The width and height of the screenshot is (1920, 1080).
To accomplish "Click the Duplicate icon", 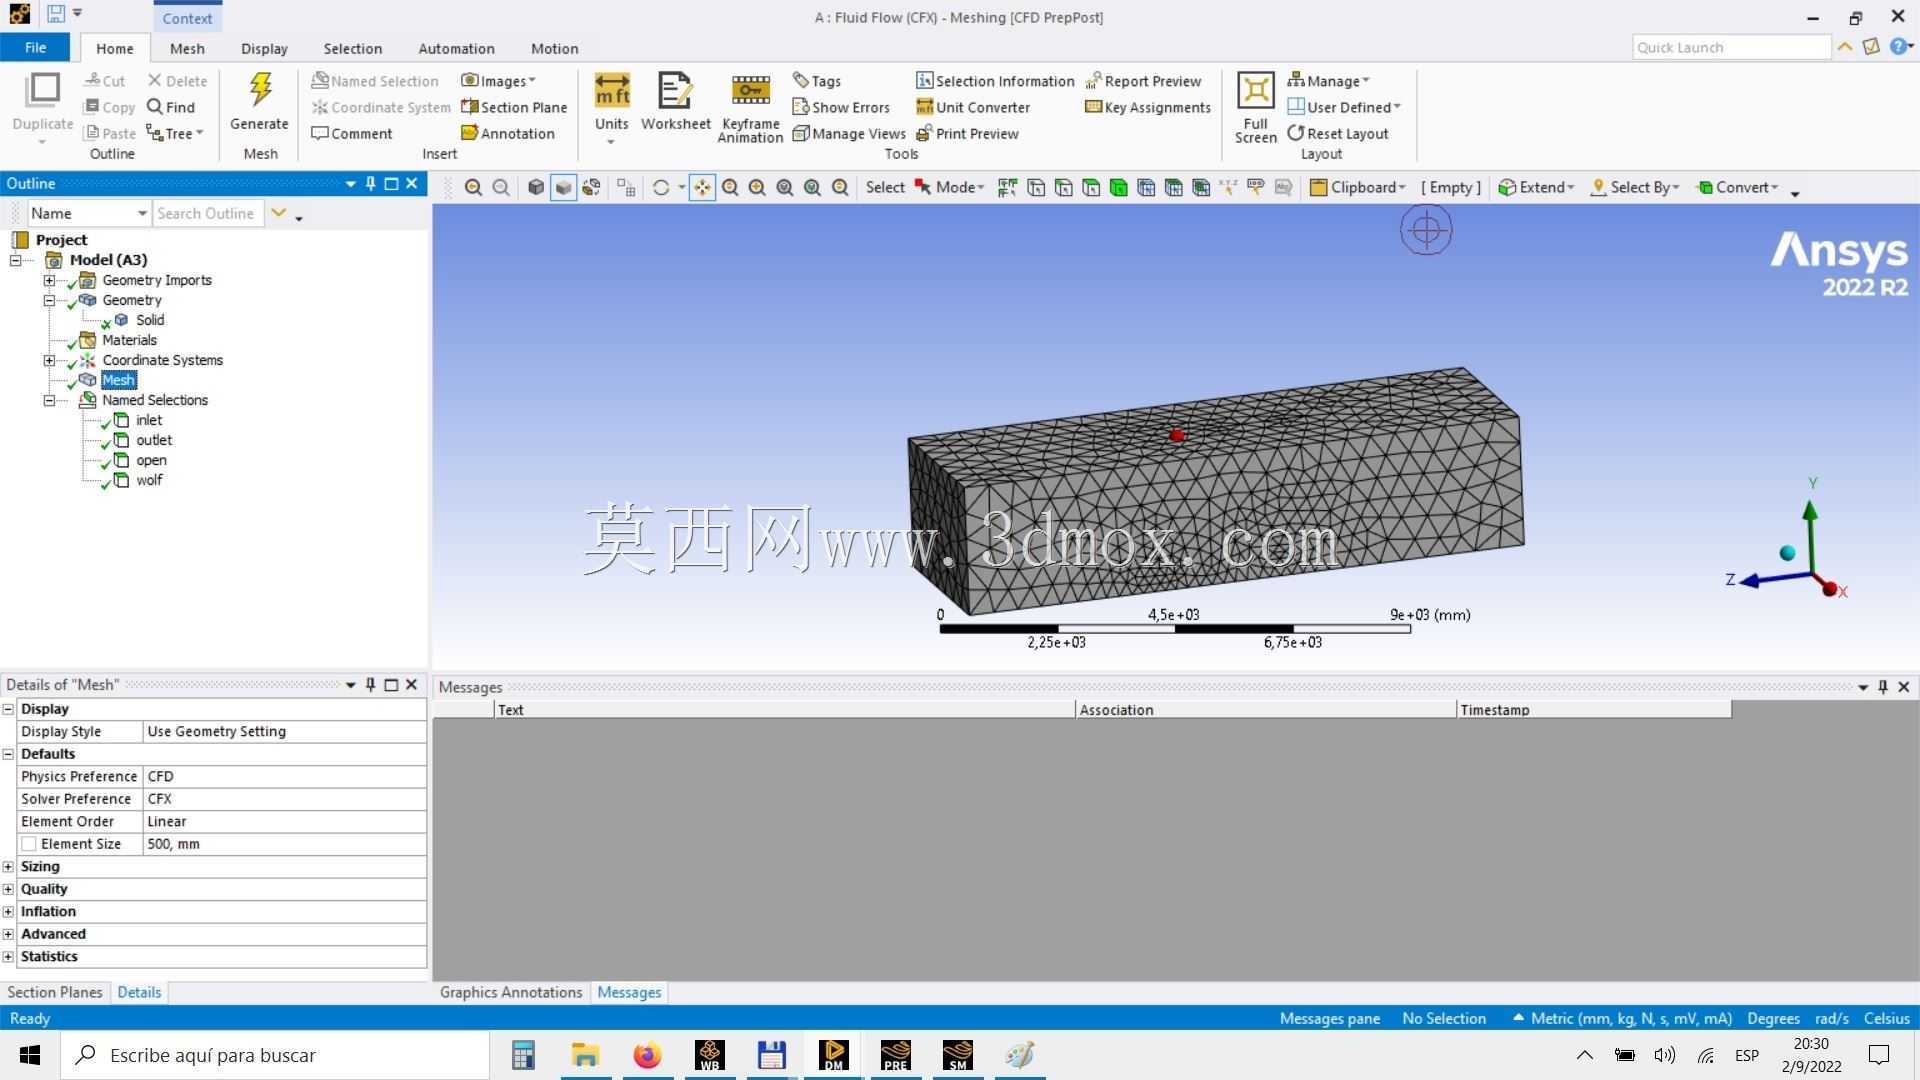I will tap(43, 90).
